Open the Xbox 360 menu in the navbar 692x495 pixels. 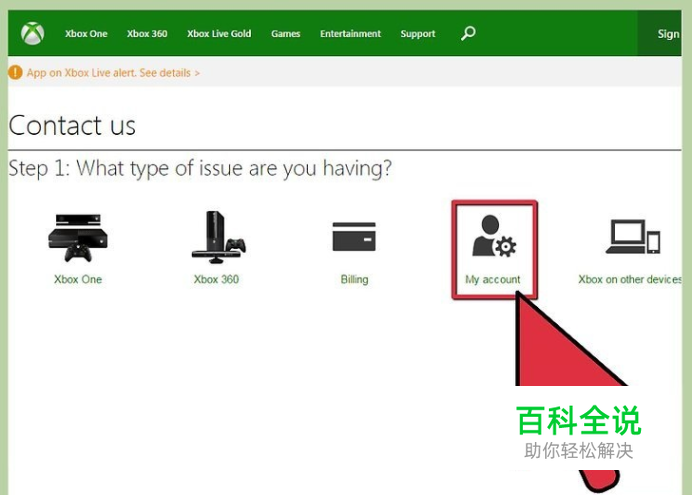click(147, 34)
